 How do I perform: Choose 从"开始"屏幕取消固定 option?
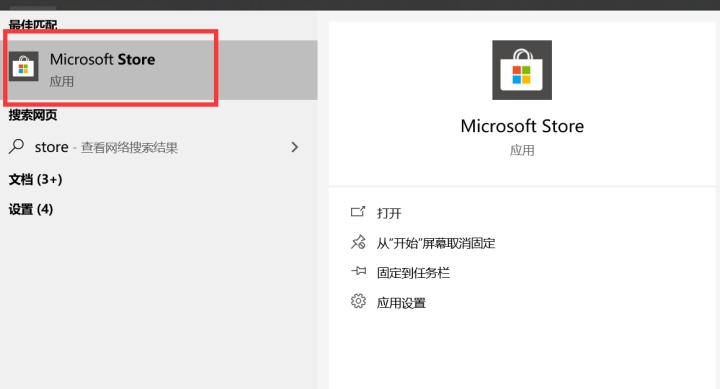(436, 243)
